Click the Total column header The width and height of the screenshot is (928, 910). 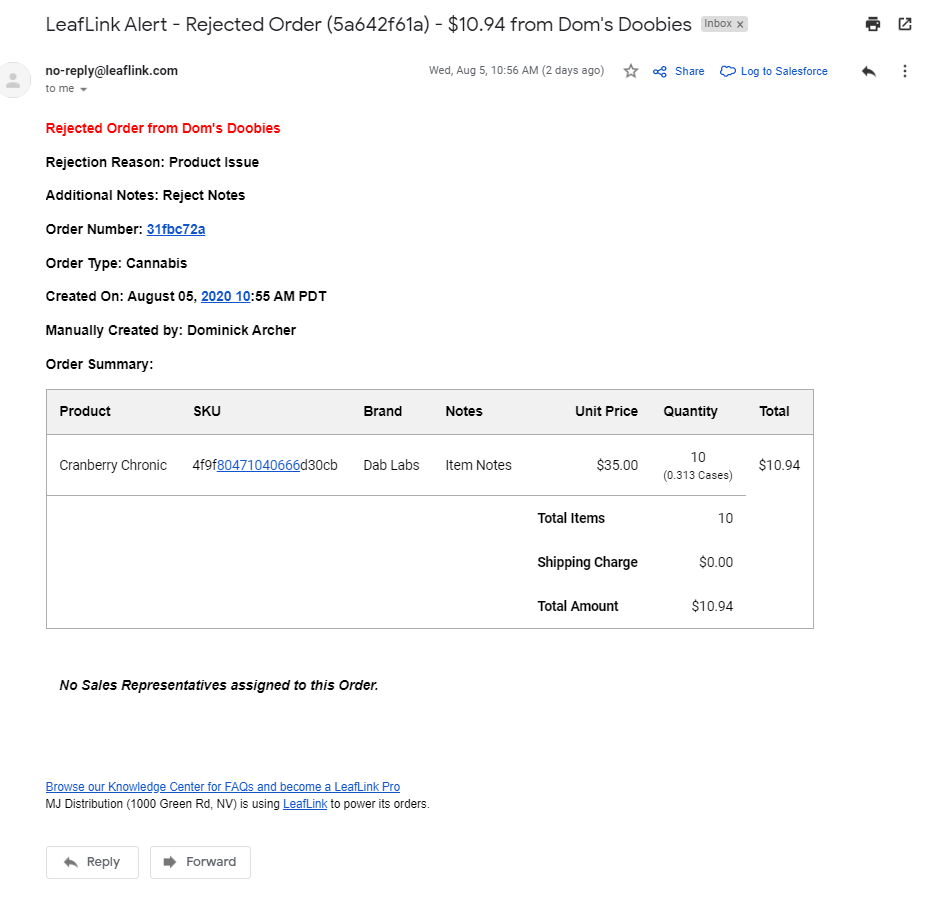774,411
